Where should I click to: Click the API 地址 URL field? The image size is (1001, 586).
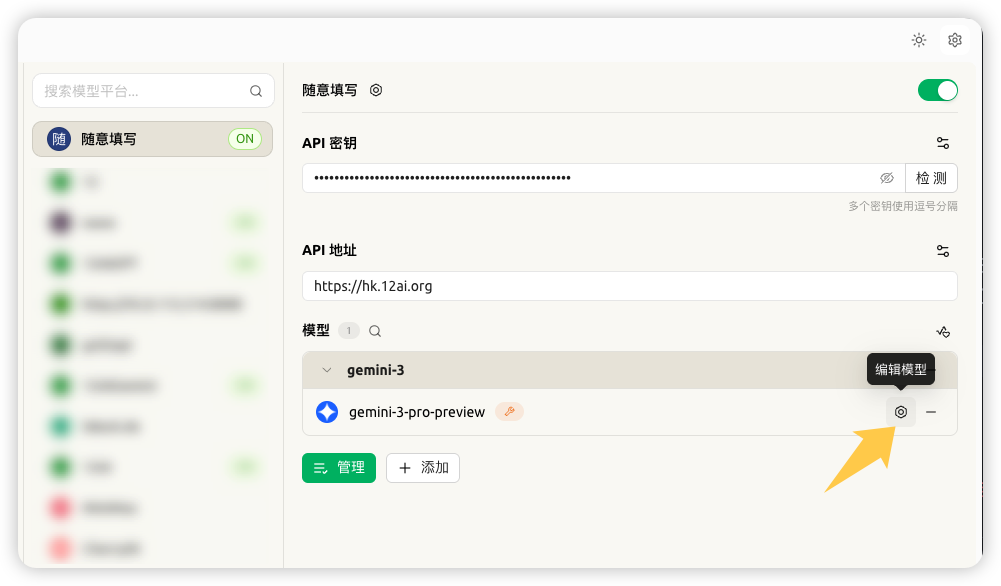pos(628,286)
